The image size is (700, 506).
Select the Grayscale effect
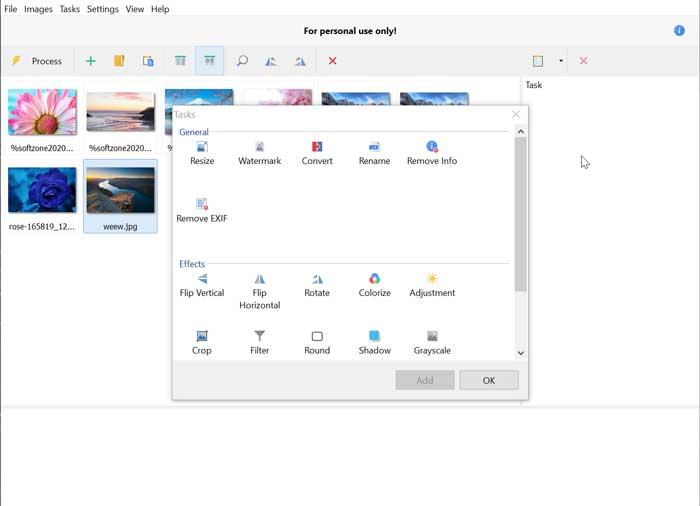tap(432, 343)
